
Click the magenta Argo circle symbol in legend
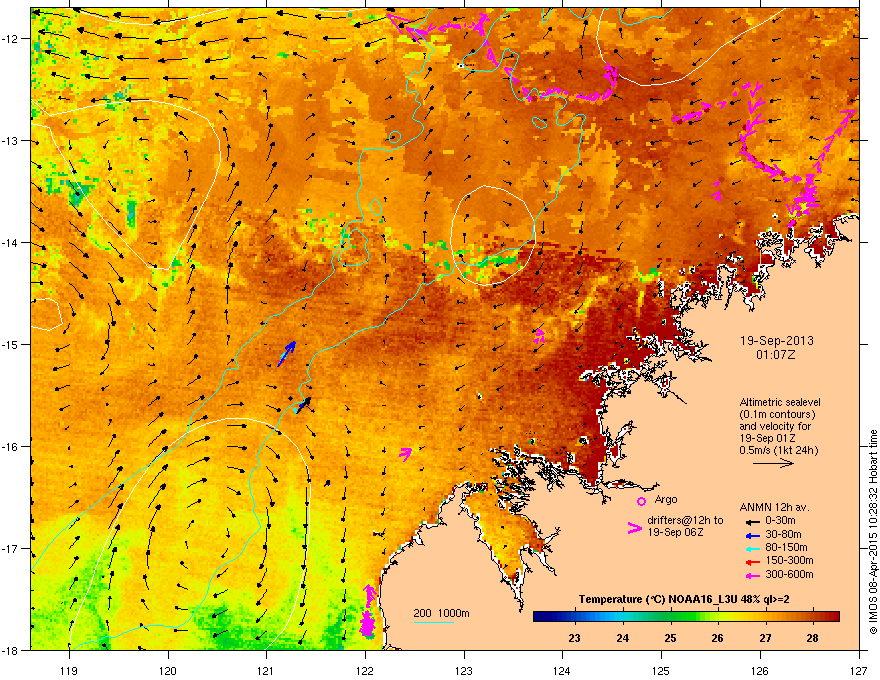pyautogui.click(x=641, y=501)
